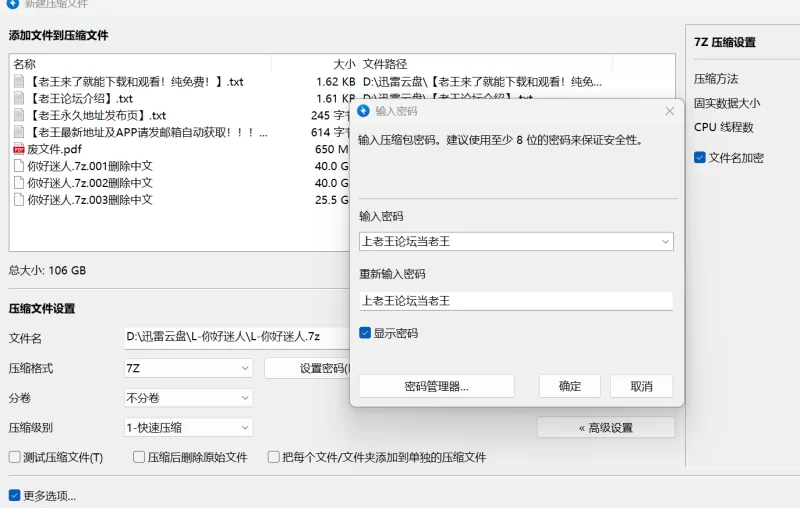Open the 密码管理器 button

coord(436,386)
